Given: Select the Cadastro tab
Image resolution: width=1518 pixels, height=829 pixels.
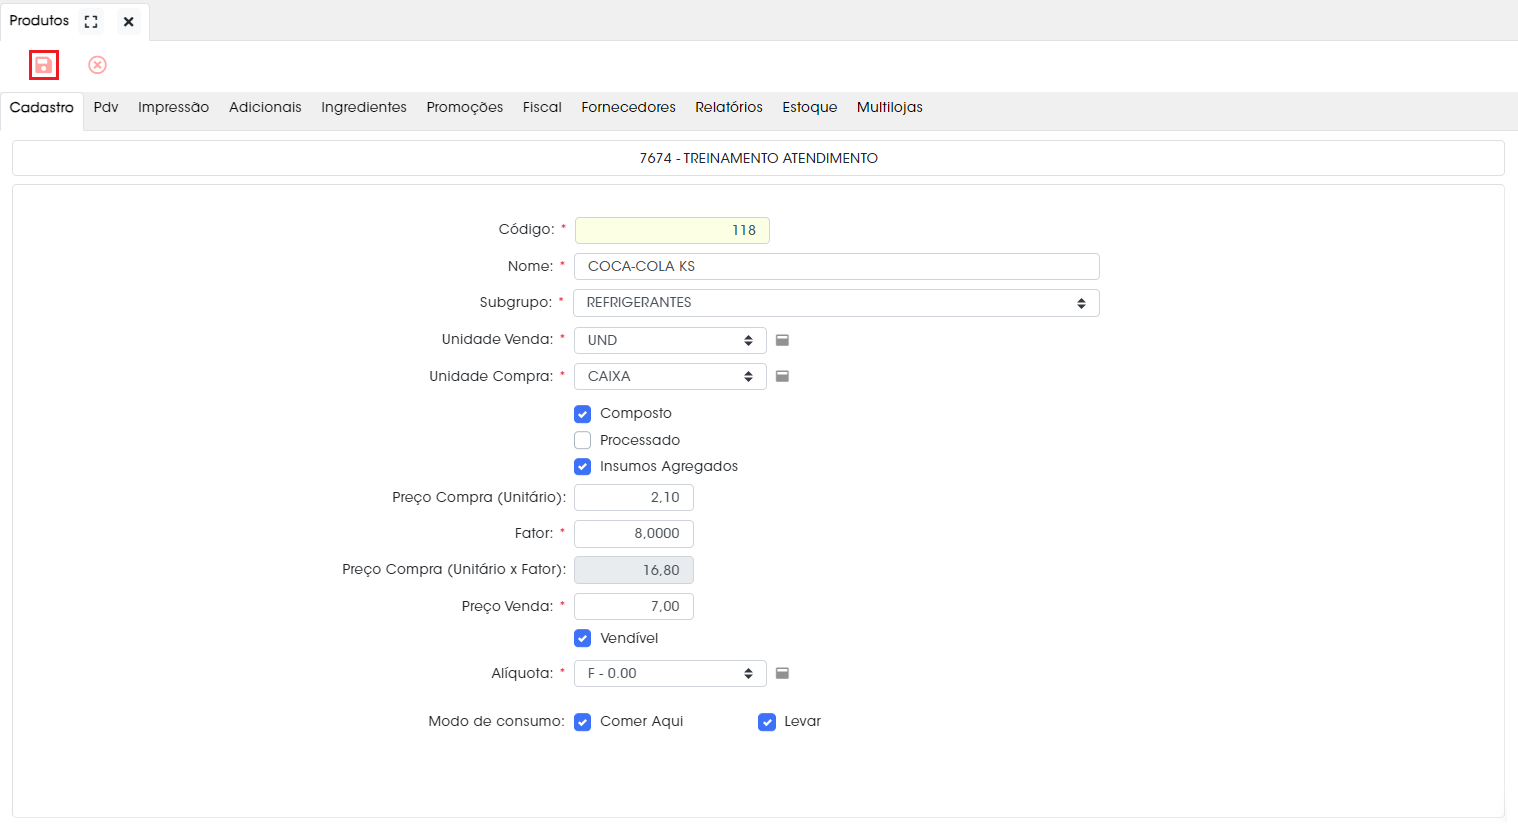Looking at the screenshot, I should pos(42,107).
